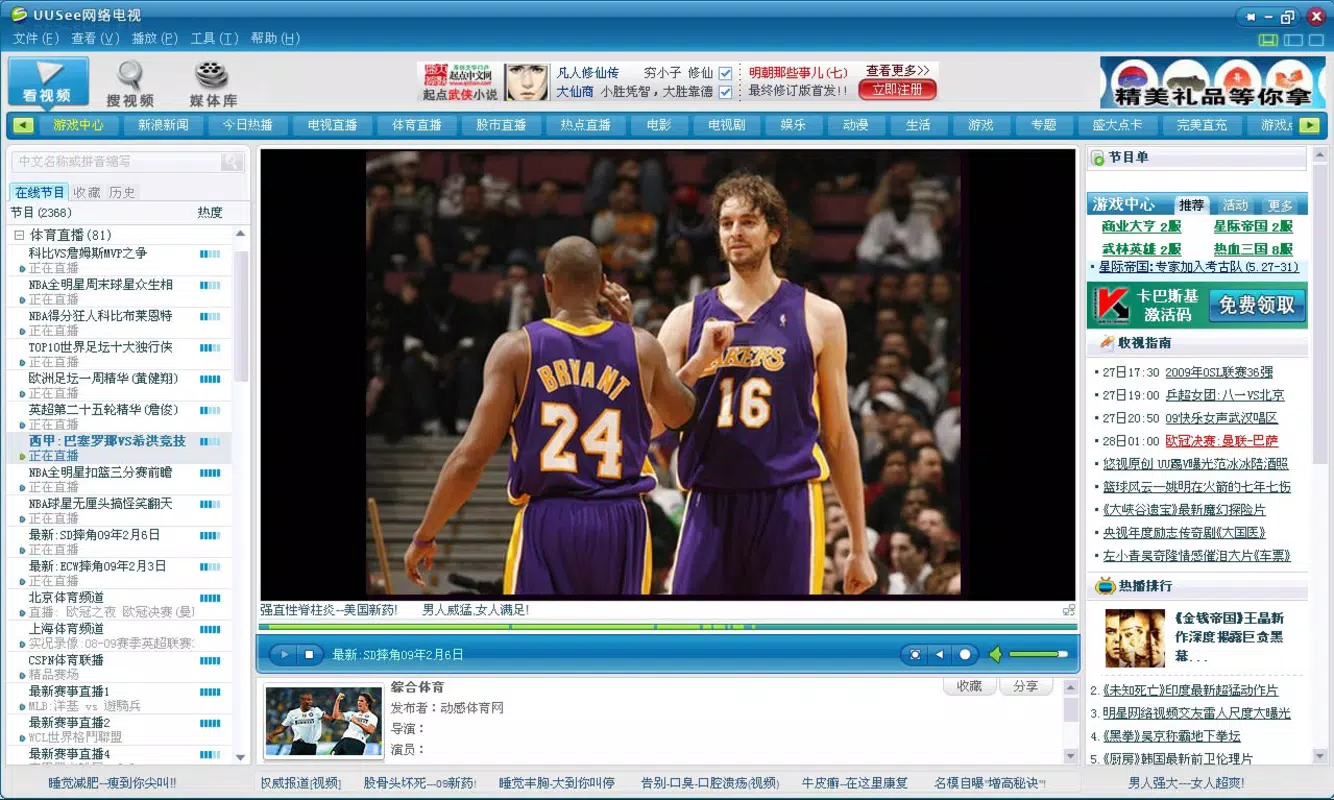Switch to the 历史 tab in the left panel
Viewport: 1334px width, 800px height.
coord(122,192)
